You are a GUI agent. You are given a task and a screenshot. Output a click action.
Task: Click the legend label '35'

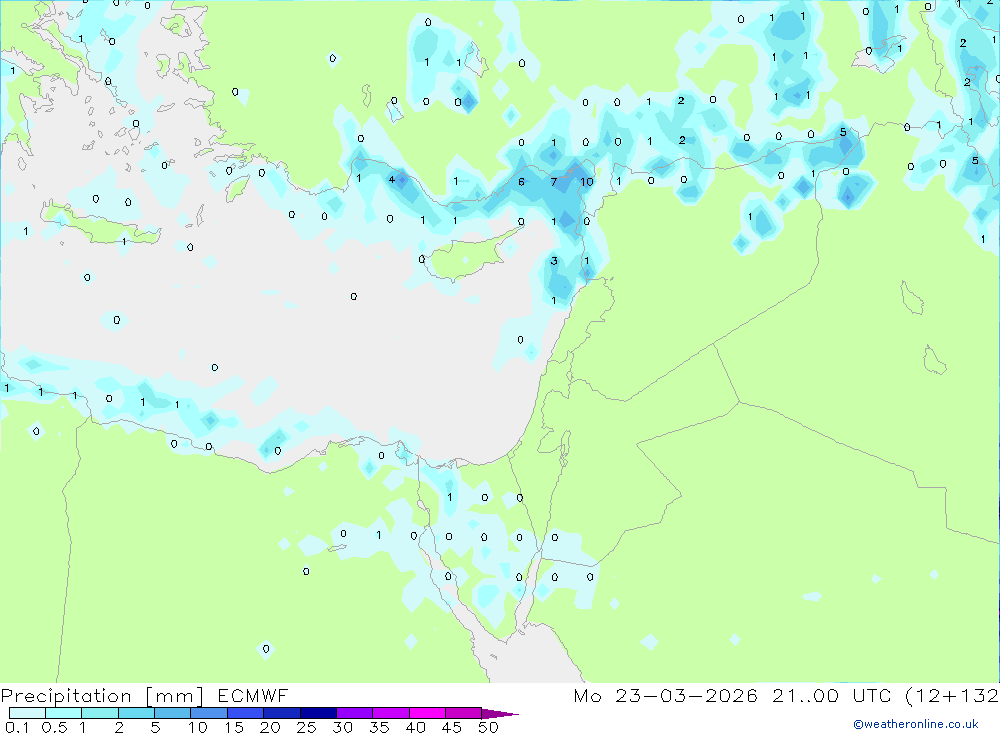point(379,727)
